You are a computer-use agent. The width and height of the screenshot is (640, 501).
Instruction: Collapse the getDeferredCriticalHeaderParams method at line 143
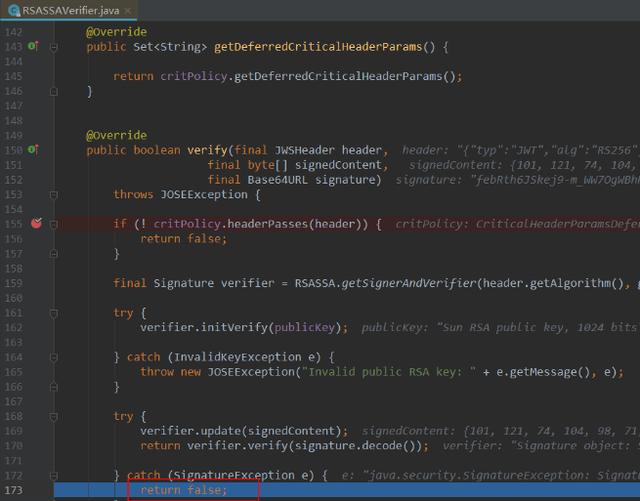(x=55, y=47)
